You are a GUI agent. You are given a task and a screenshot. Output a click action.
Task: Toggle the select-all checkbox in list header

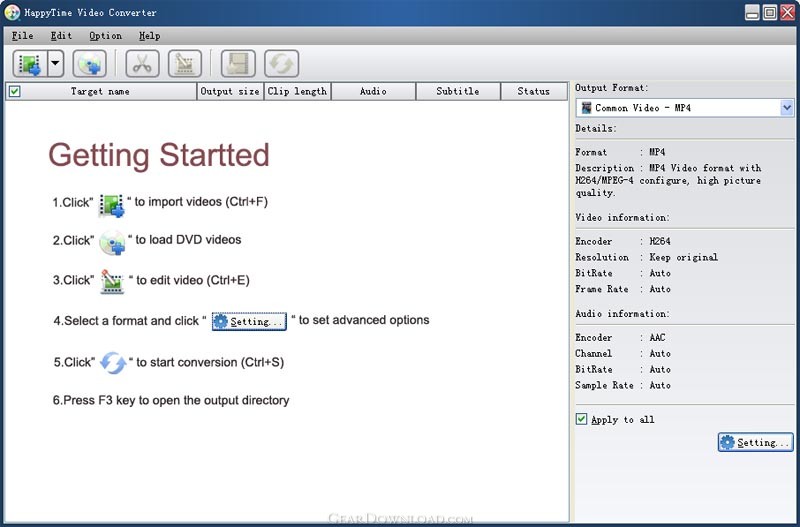tap(15, 91)
